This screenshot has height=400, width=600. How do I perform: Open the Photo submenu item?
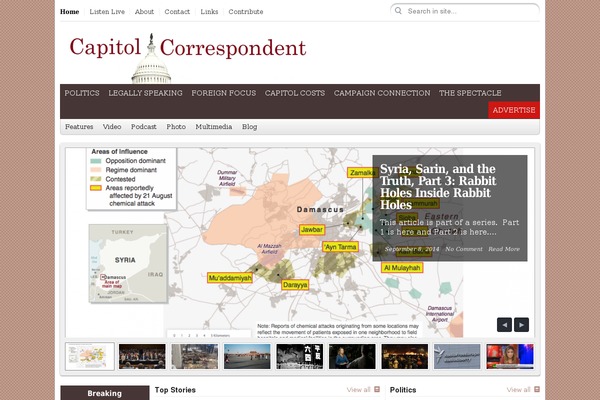[176, 127]
